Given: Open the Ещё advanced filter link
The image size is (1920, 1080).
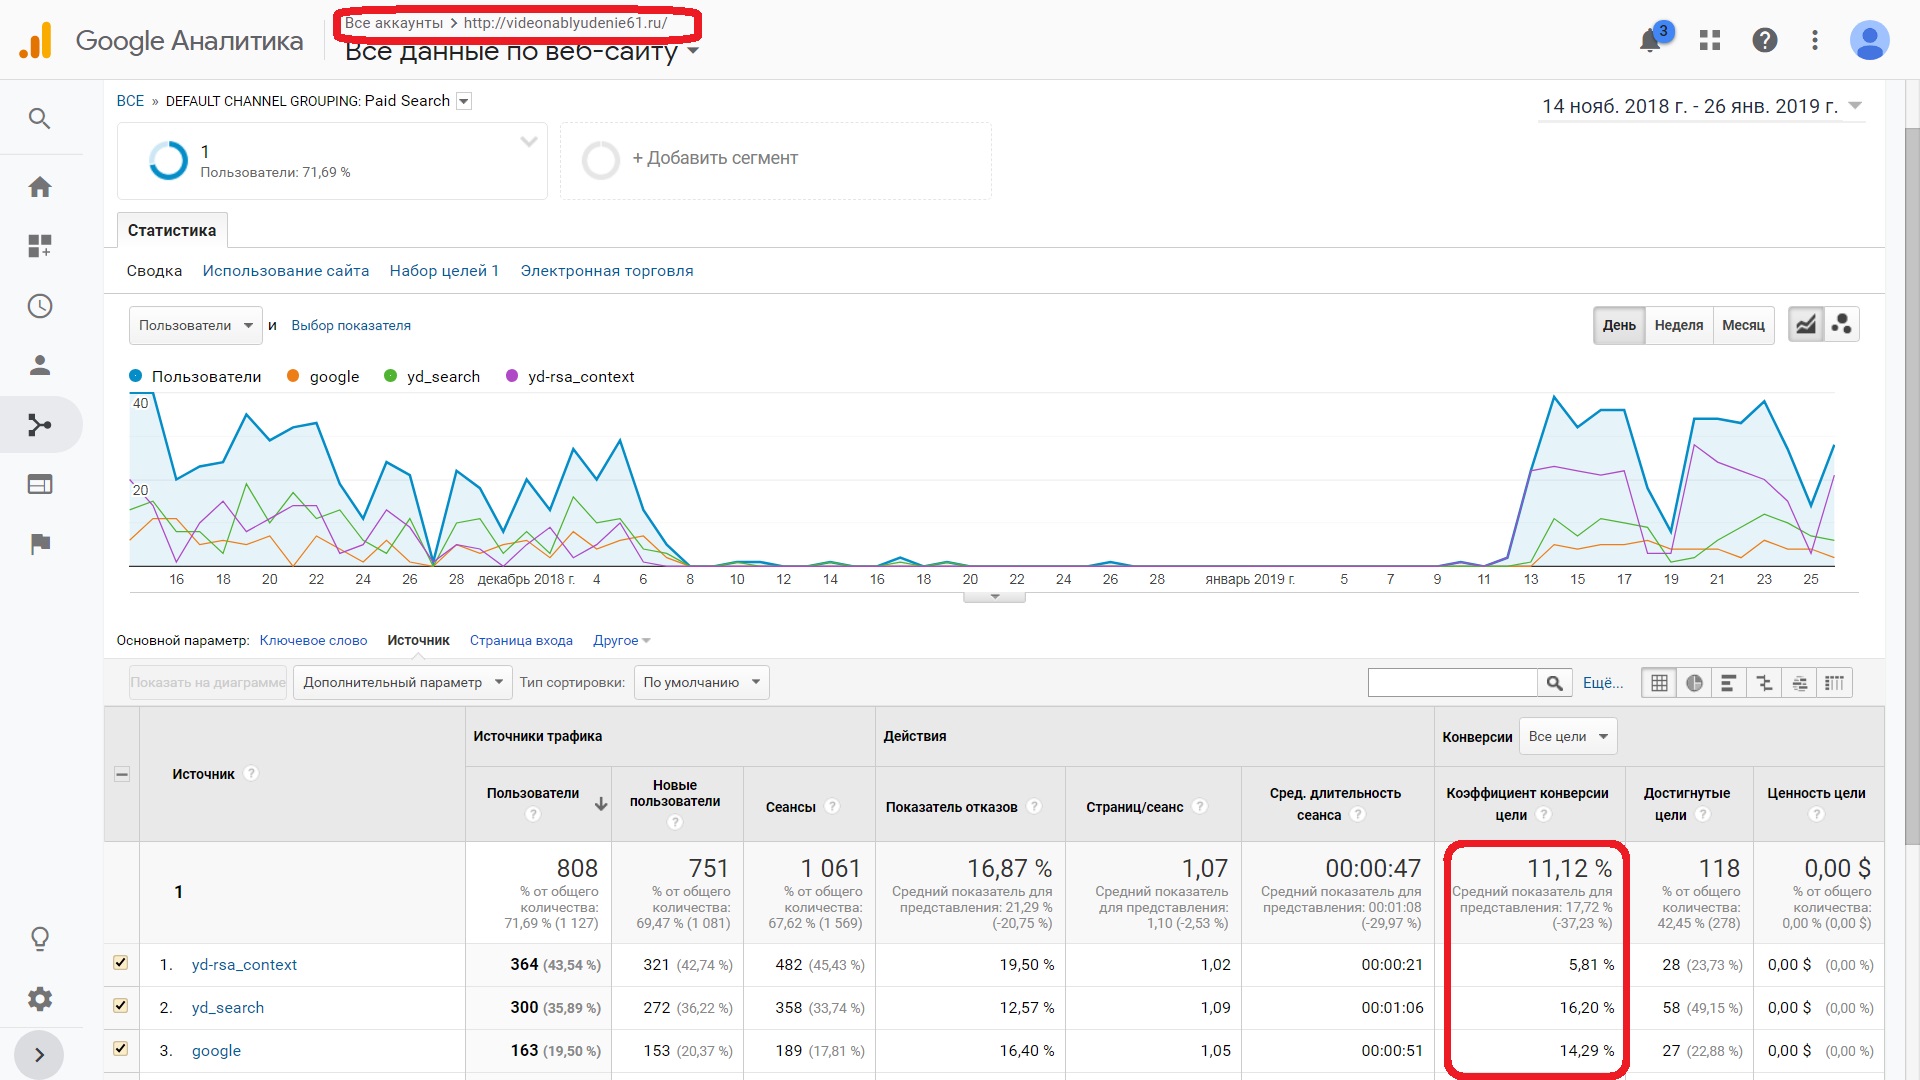Looking at the screenshot, I should (1603, 683).
